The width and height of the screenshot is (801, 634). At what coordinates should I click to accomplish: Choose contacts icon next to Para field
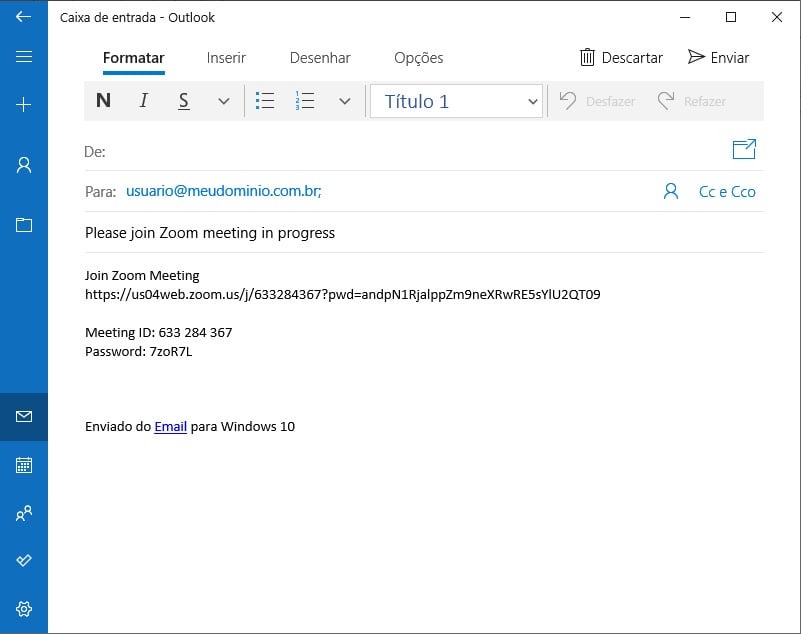[671, 192]
